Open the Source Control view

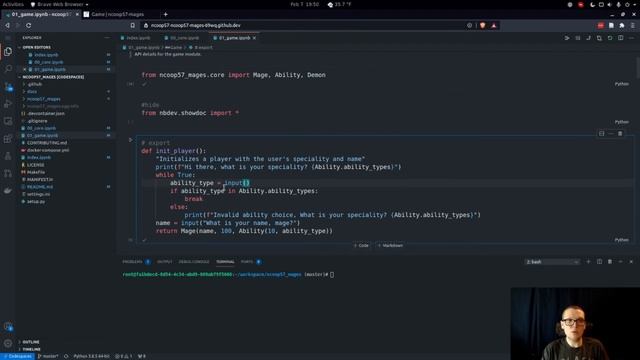click(8, 86)
